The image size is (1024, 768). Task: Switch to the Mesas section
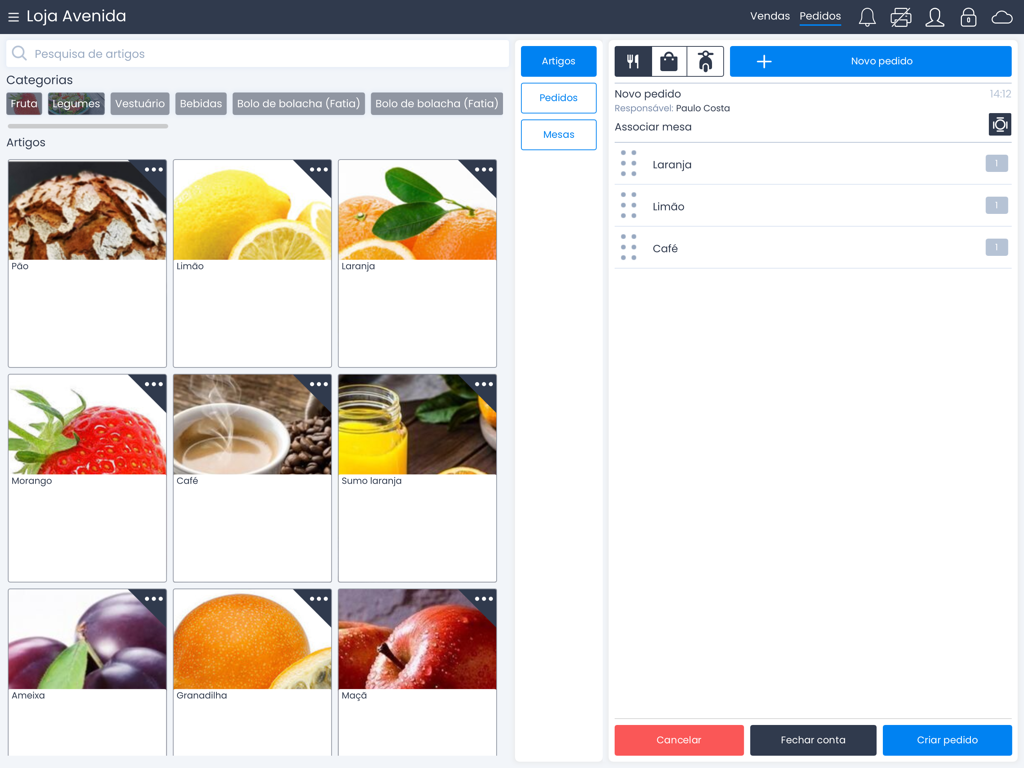coord(558,134)
